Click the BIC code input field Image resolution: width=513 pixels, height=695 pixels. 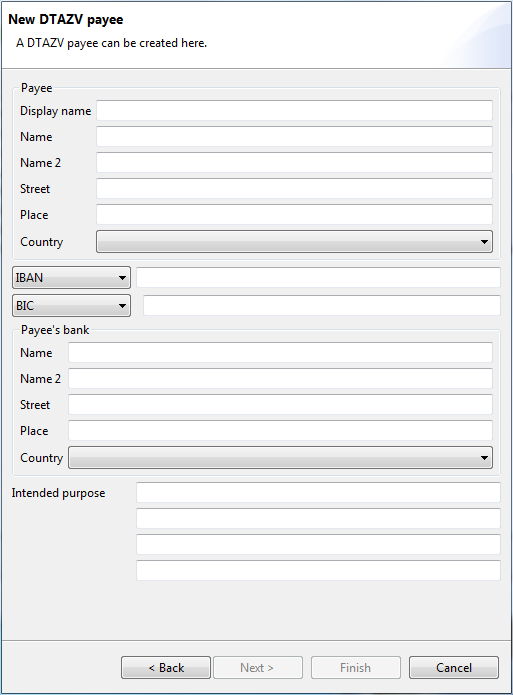pos(322,305)
